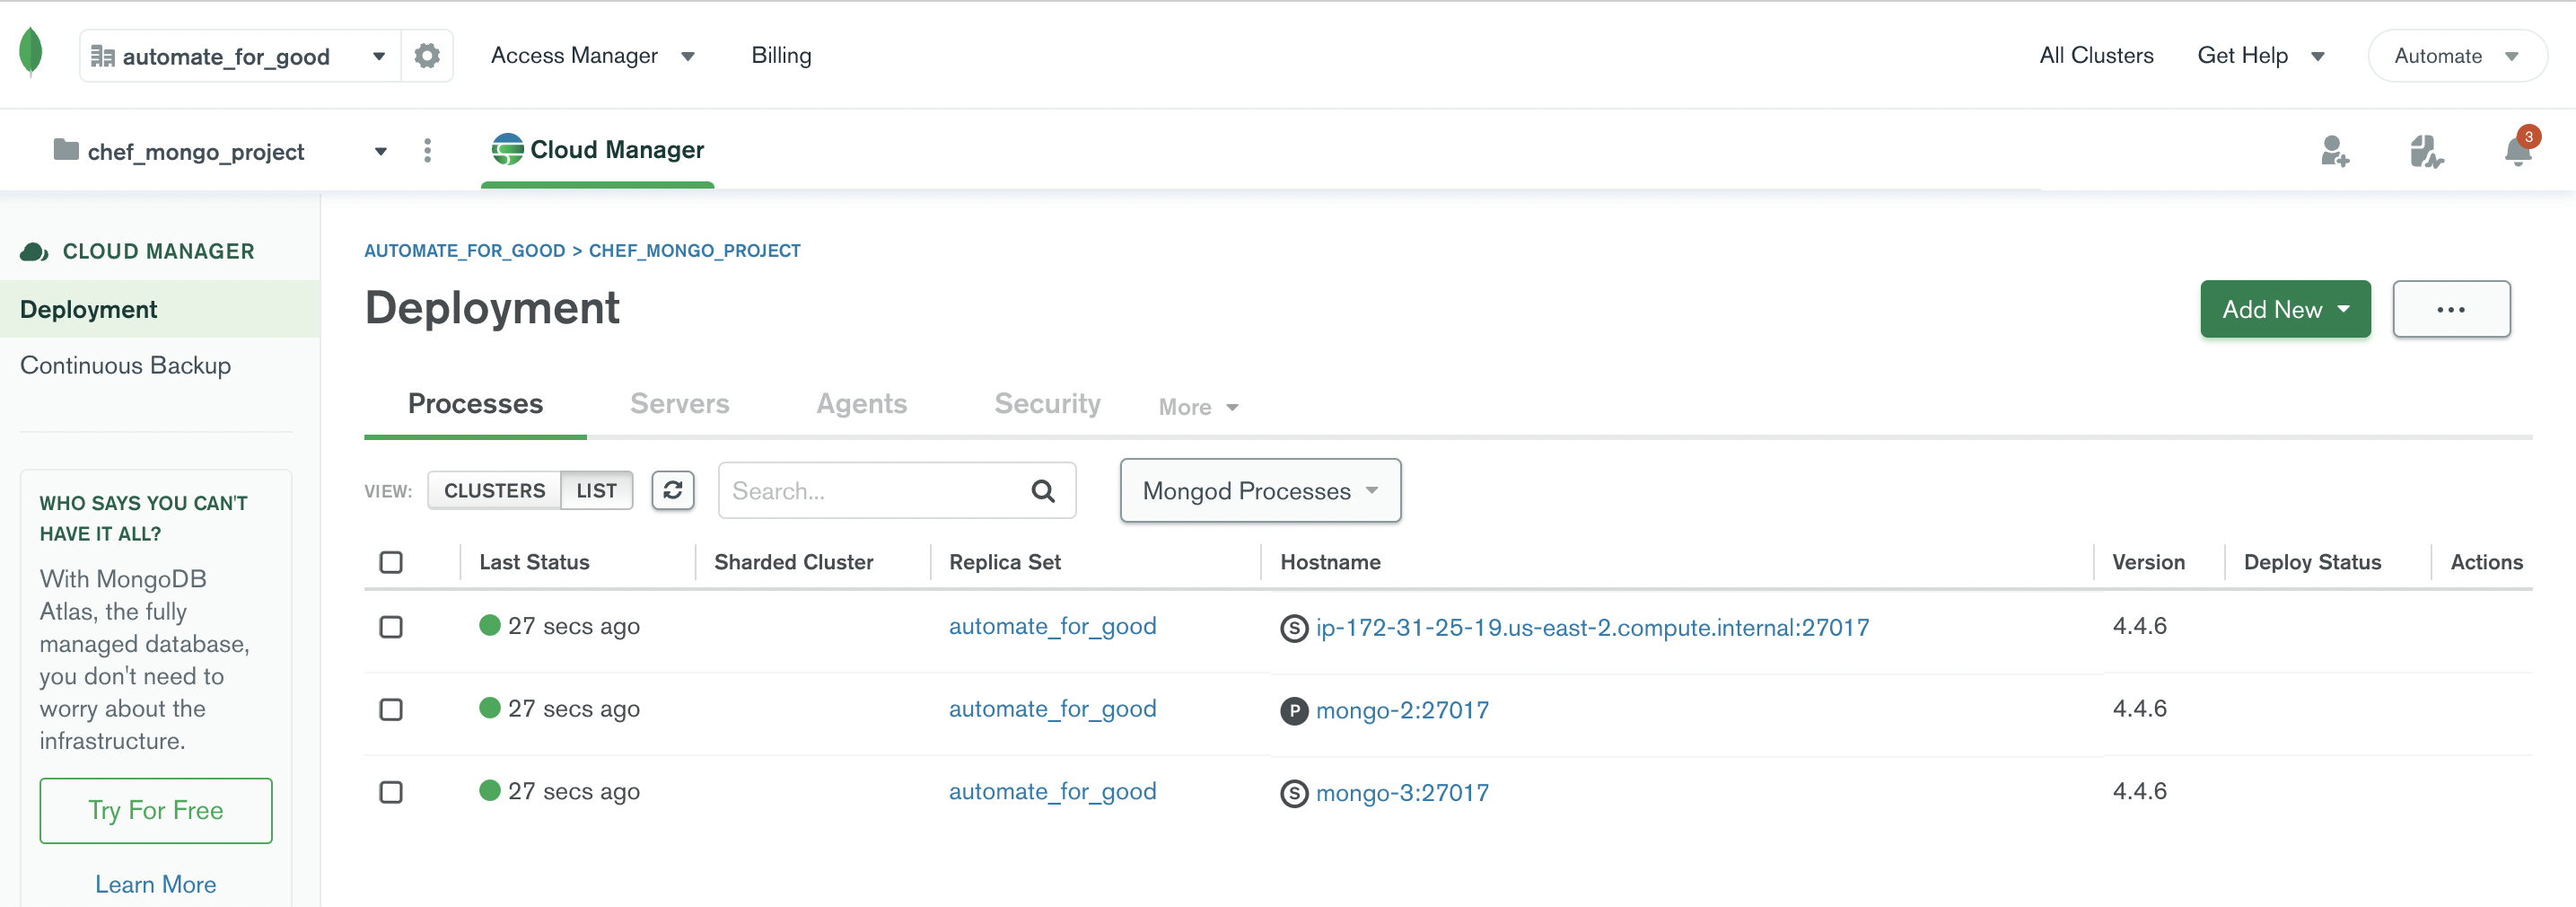This screenshot has width=2576, height=907.
Task: Select Deployment in the sidebar
Action: 160,309
